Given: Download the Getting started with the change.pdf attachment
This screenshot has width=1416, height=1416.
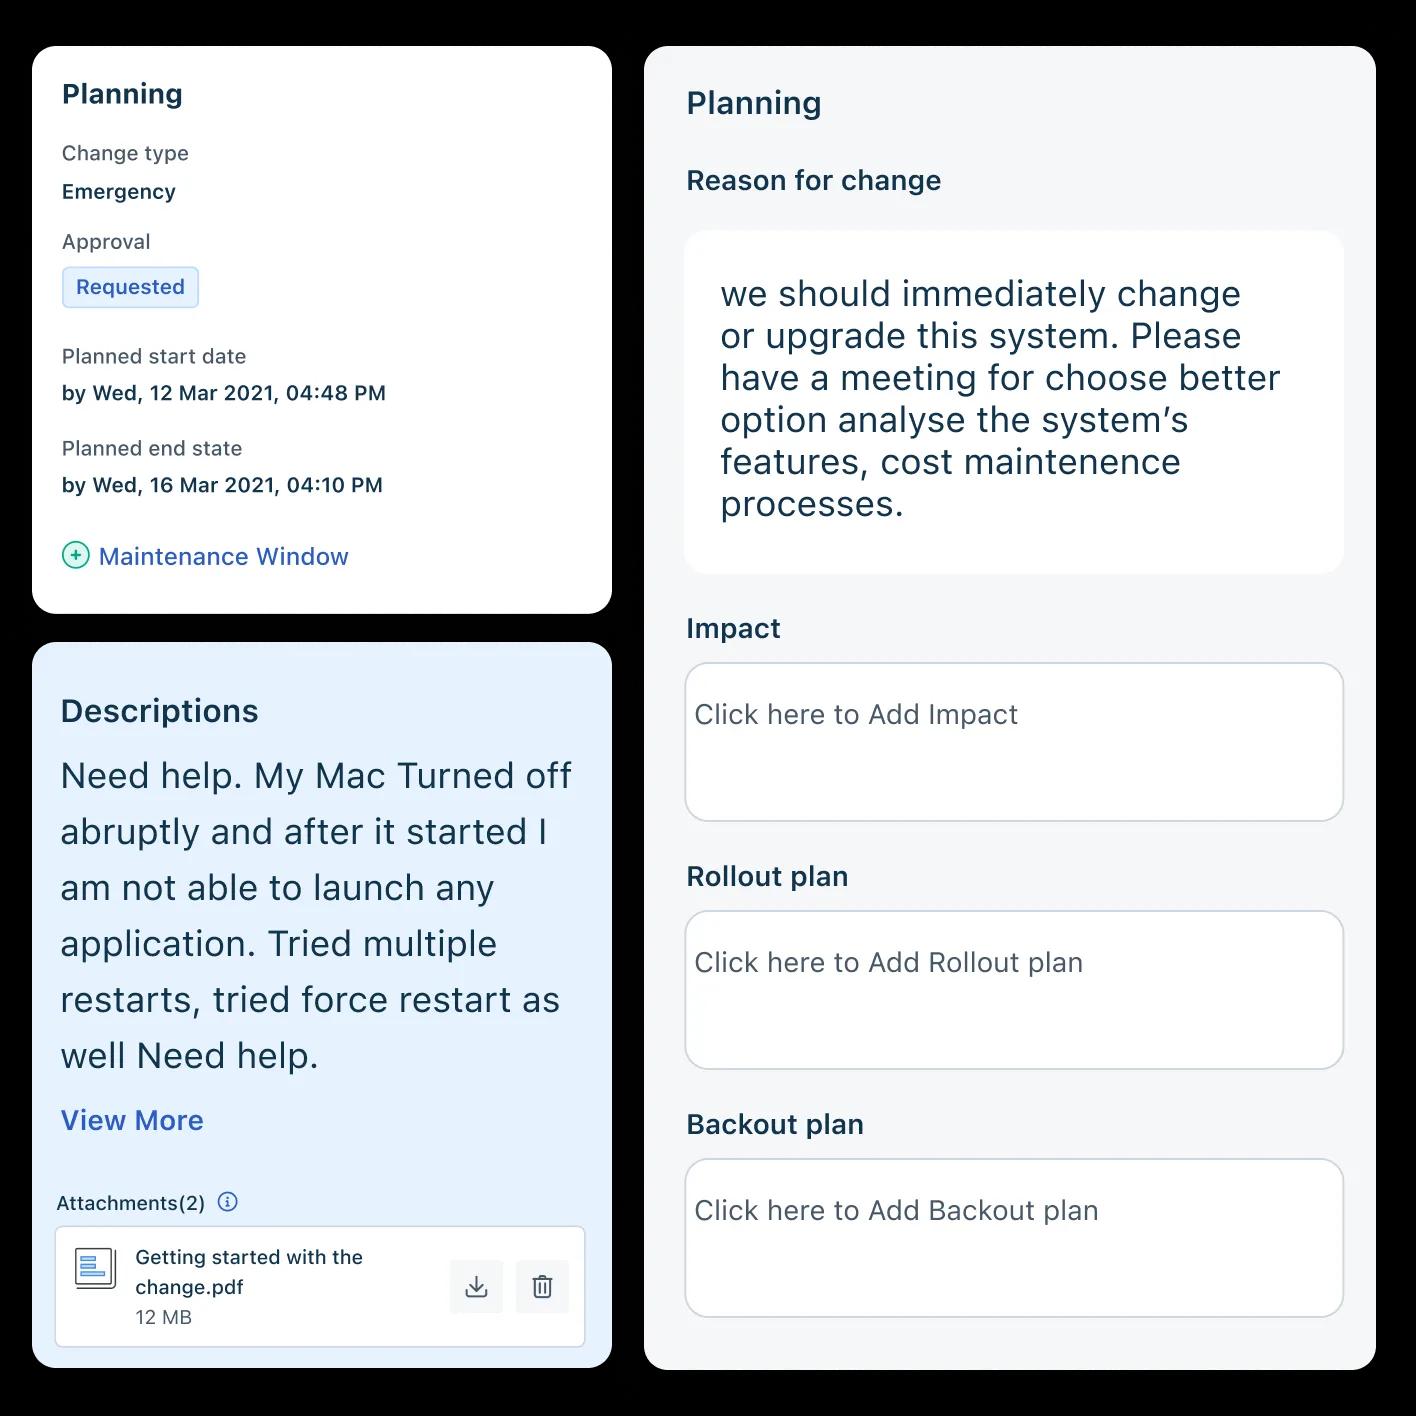Looking at the screenshot, I should [476, 1286].
